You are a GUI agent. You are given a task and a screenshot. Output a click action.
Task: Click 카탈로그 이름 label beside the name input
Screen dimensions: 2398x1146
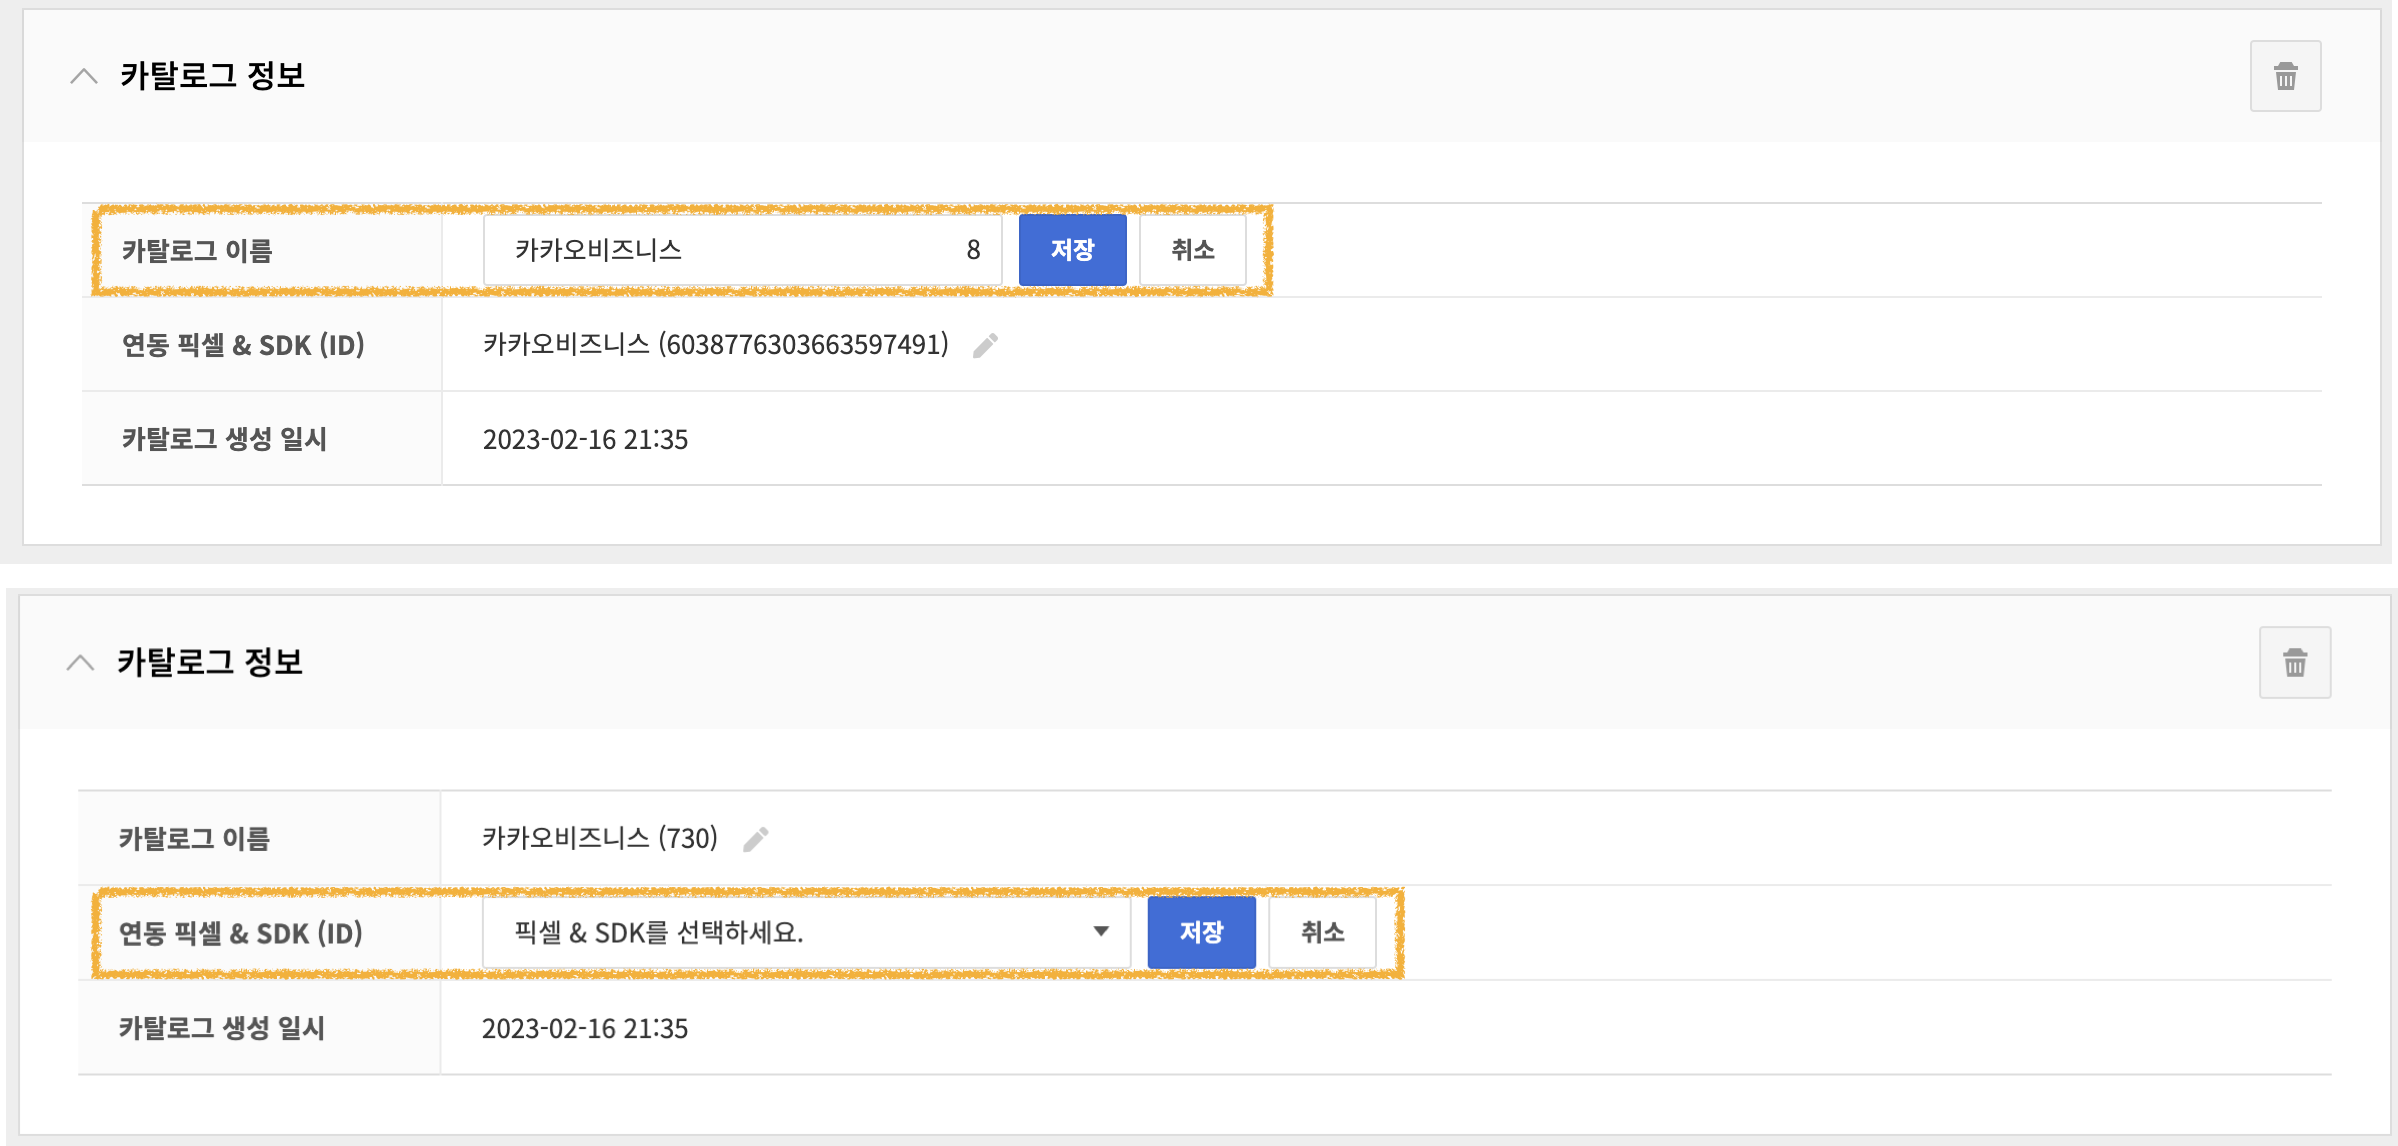[x=197, y=251]
